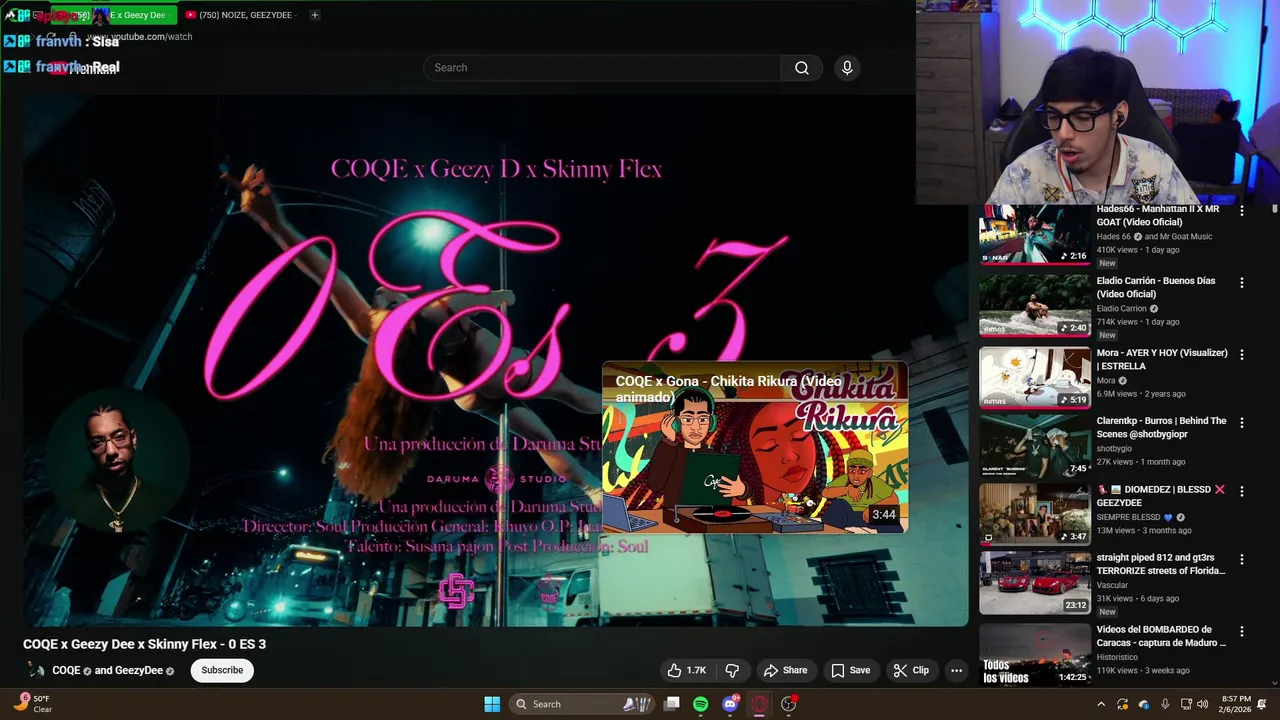Open Hades66 Manhattan II thumbnail
Viewport: 1280px width, 720px height.
click(1035, 234)
